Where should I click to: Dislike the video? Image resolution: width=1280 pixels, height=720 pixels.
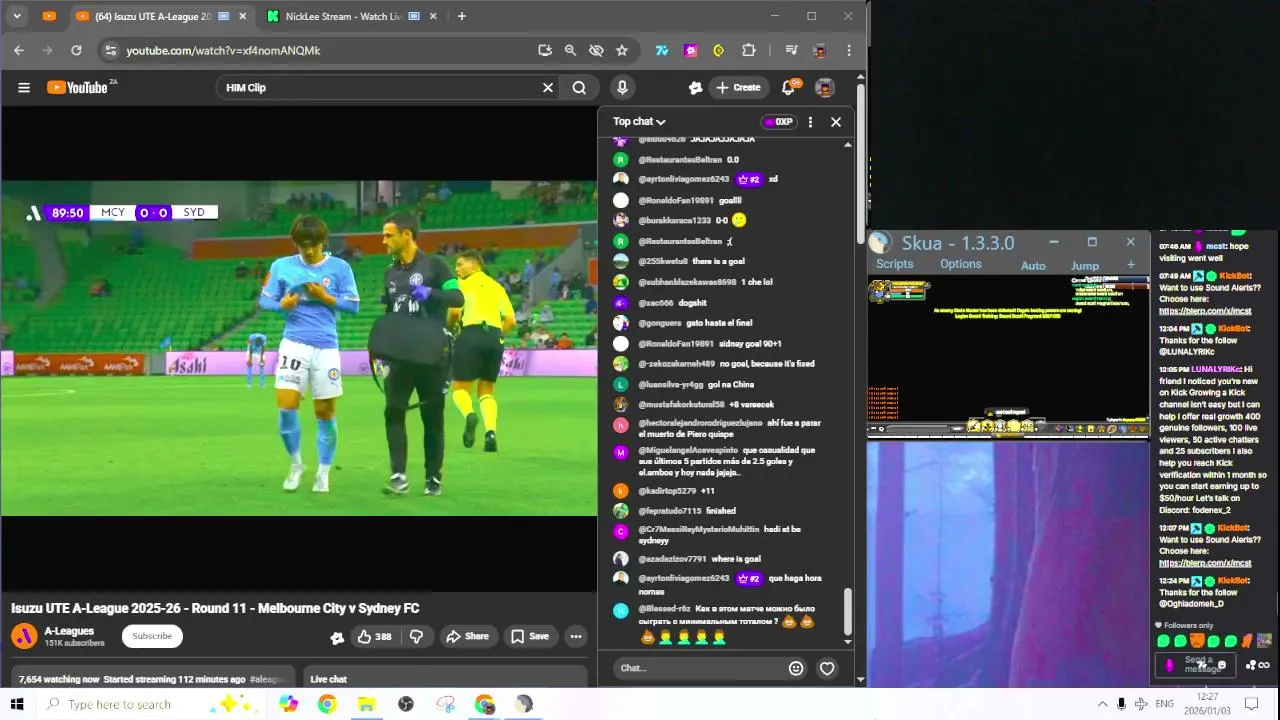pos(416,636)
